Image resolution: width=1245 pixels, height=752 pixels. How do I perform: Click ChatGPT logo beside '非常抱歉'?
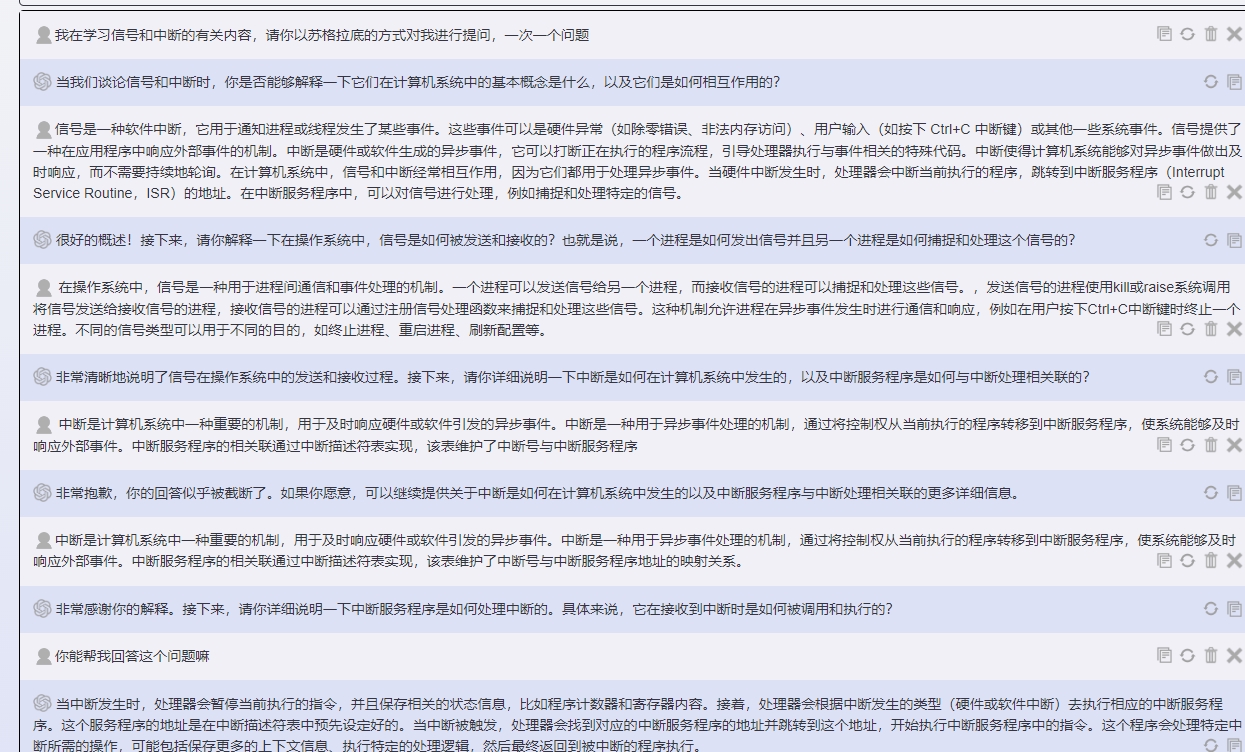pos(42,493)
